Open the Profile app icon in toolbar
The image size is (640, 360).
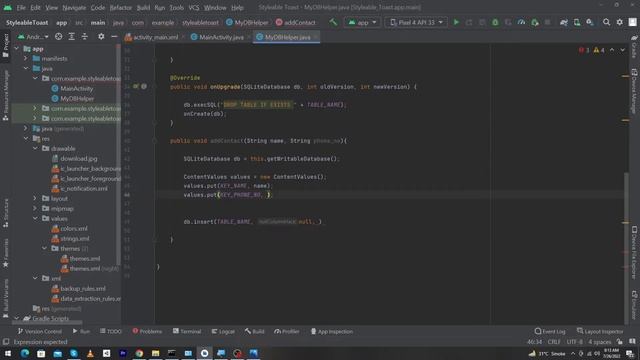coord(521,22)
